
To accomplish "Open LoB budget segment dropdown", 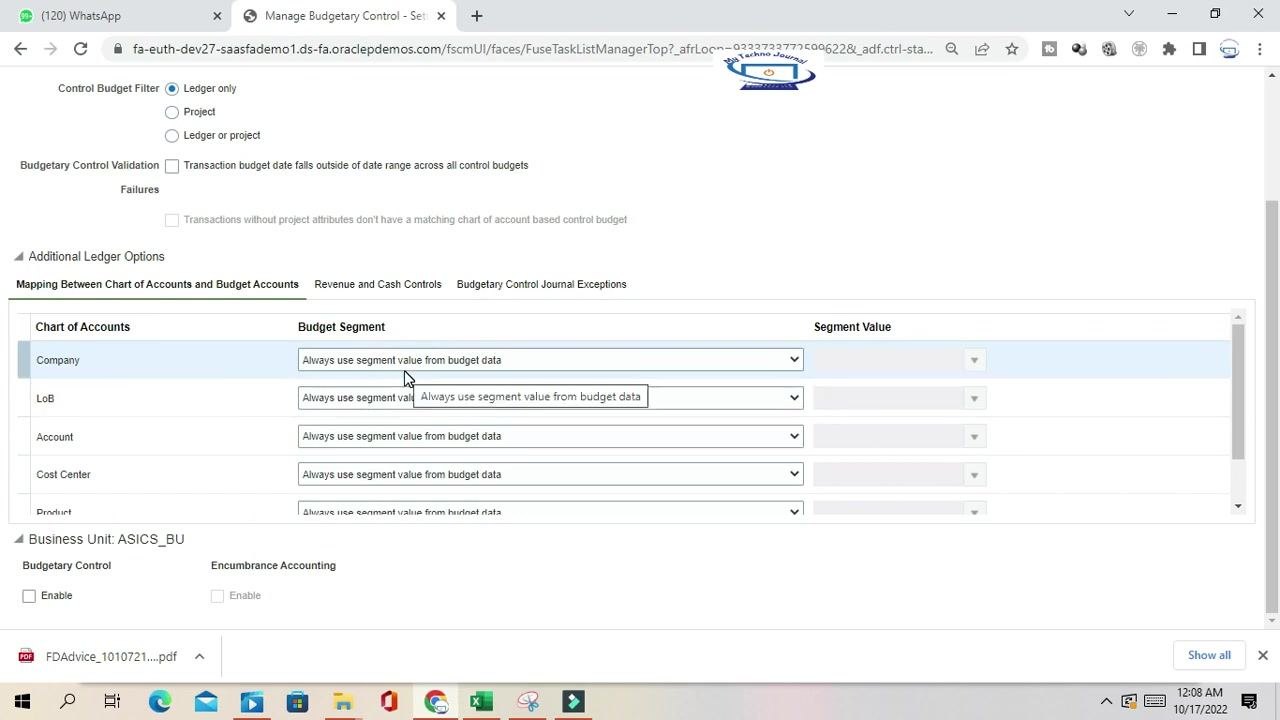I will [x=550, y=398].
